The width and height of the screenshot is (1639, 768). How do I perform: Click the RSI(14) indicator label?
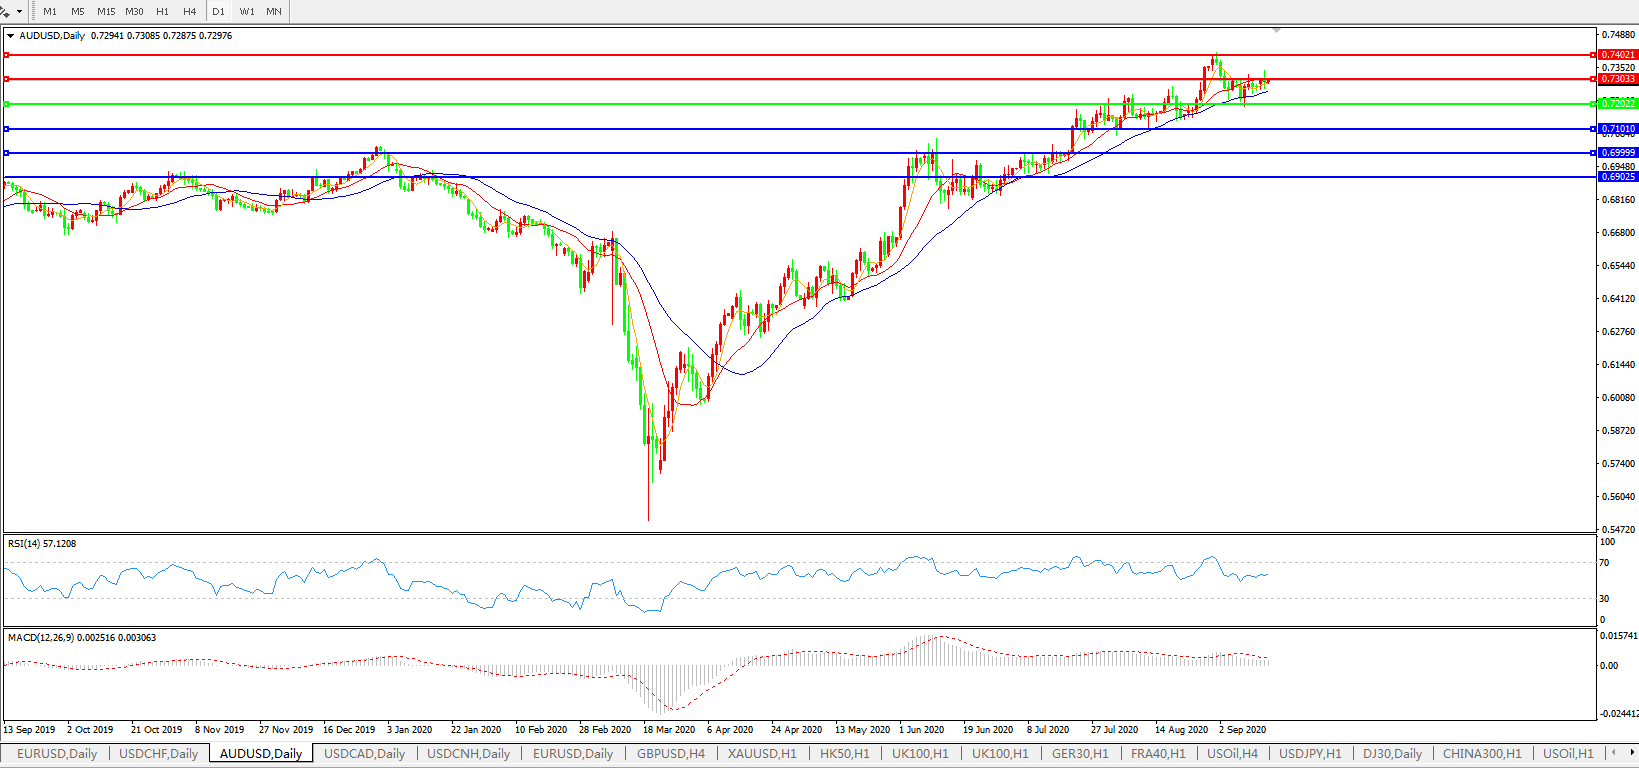(41, 544)
